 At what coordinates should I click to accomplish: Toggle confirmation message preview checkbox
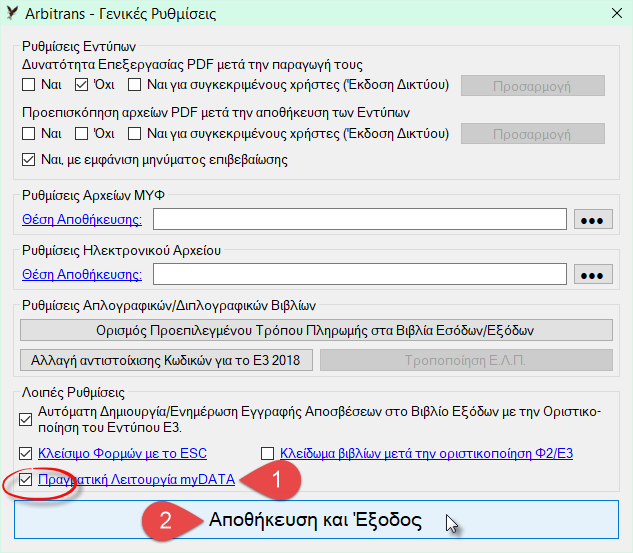(28, 159)
